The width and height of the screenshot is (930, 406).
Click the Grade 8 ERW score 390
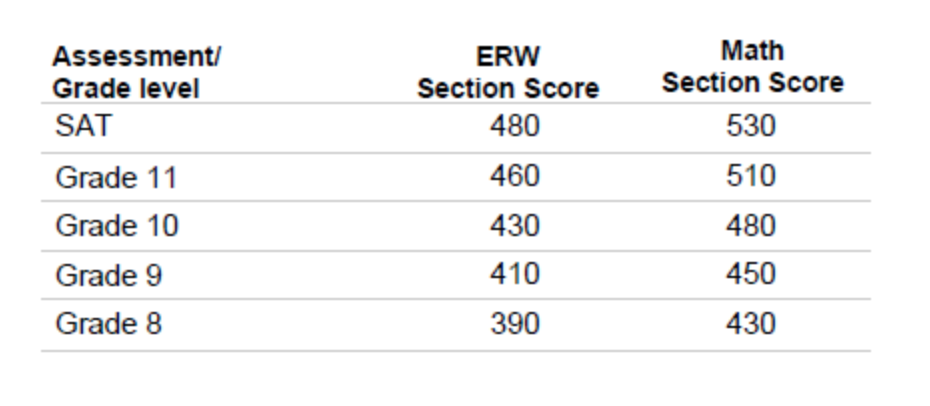click(x=514, y=323)
